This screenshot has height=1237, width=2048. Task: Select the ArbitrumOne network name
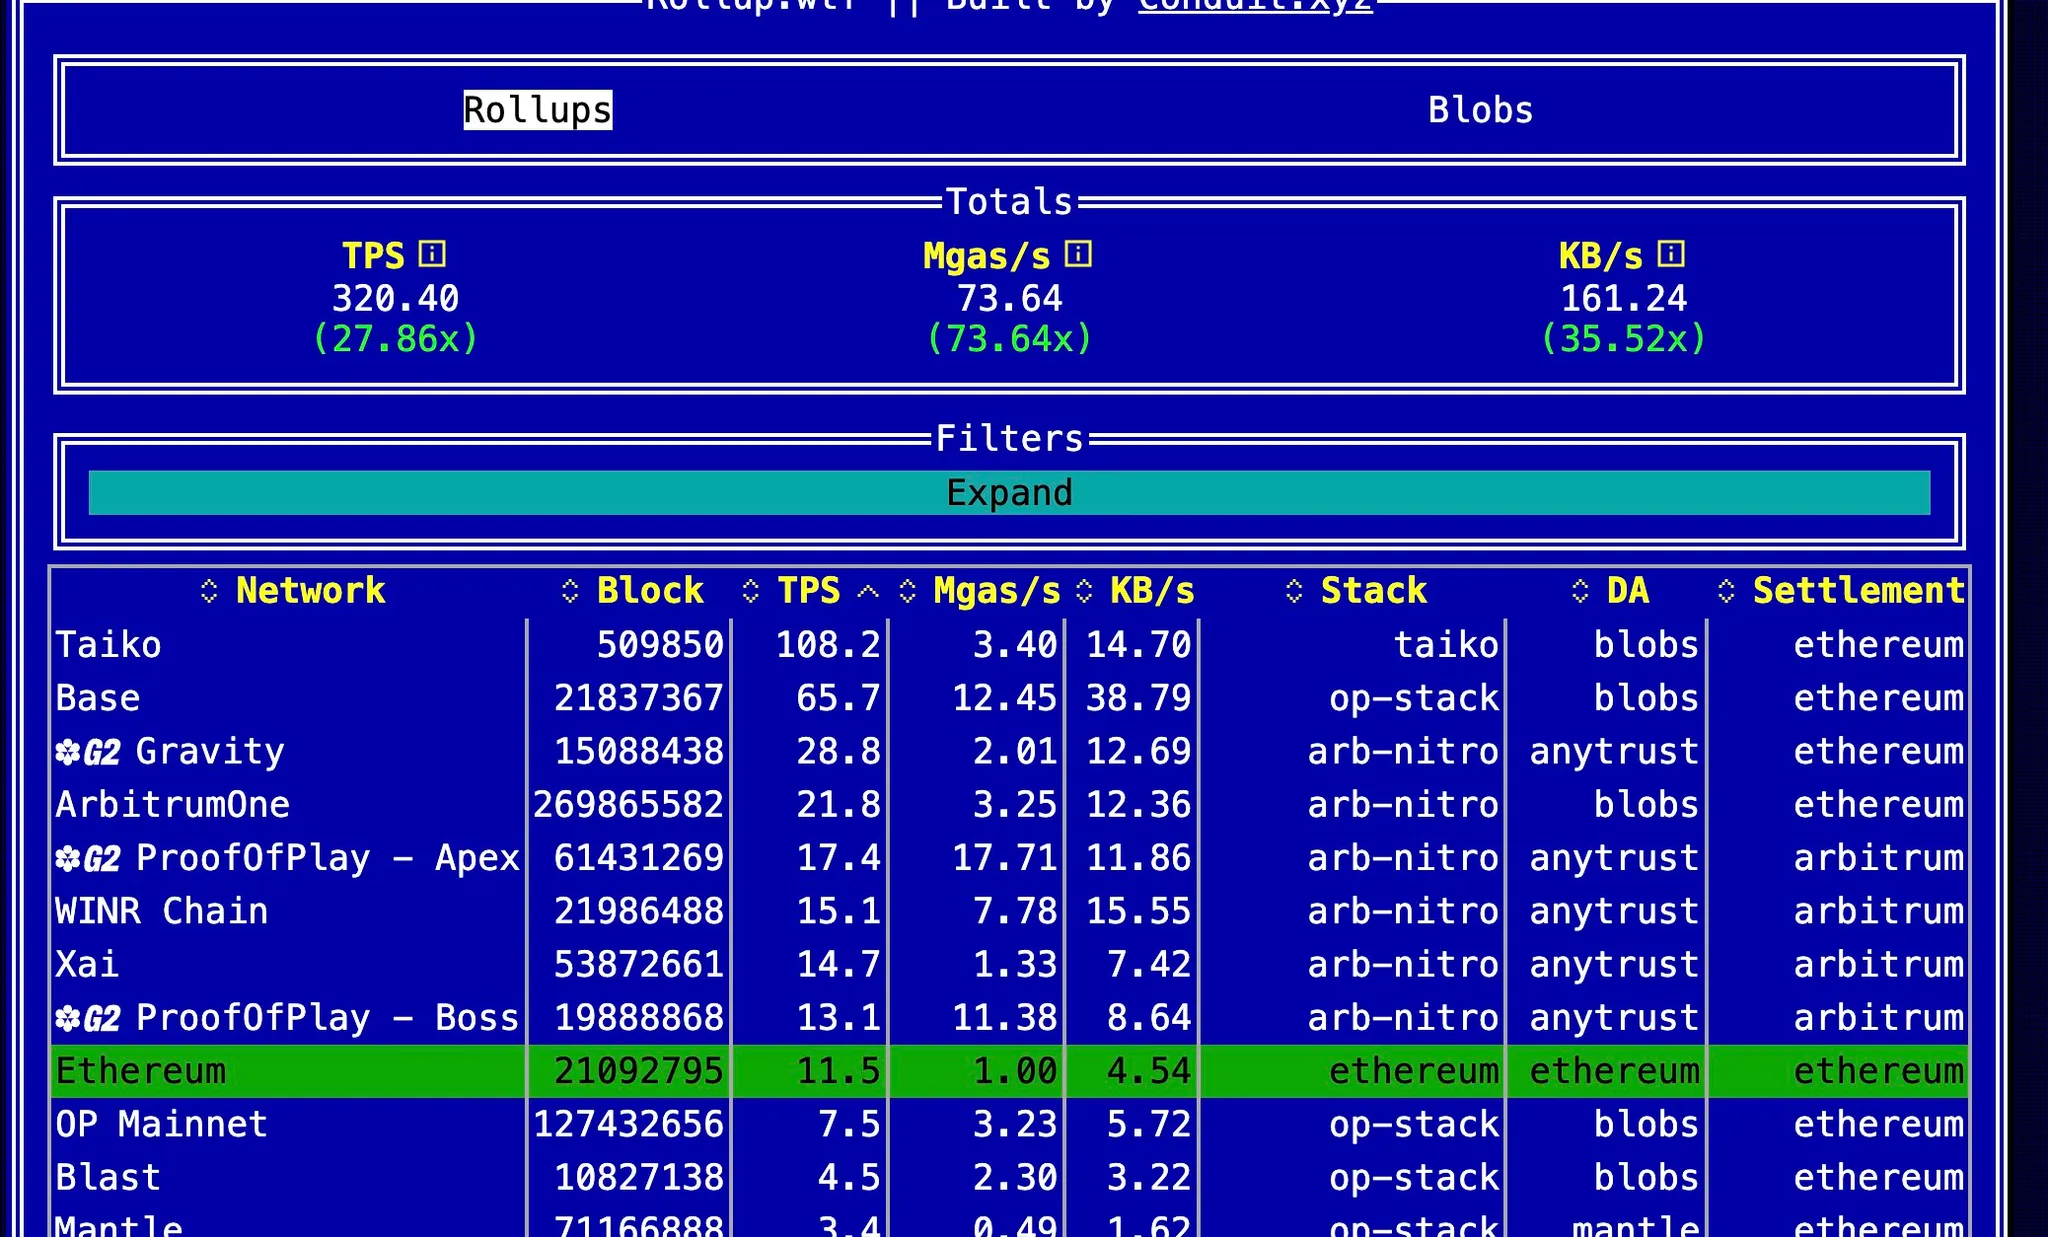point(173,805)
